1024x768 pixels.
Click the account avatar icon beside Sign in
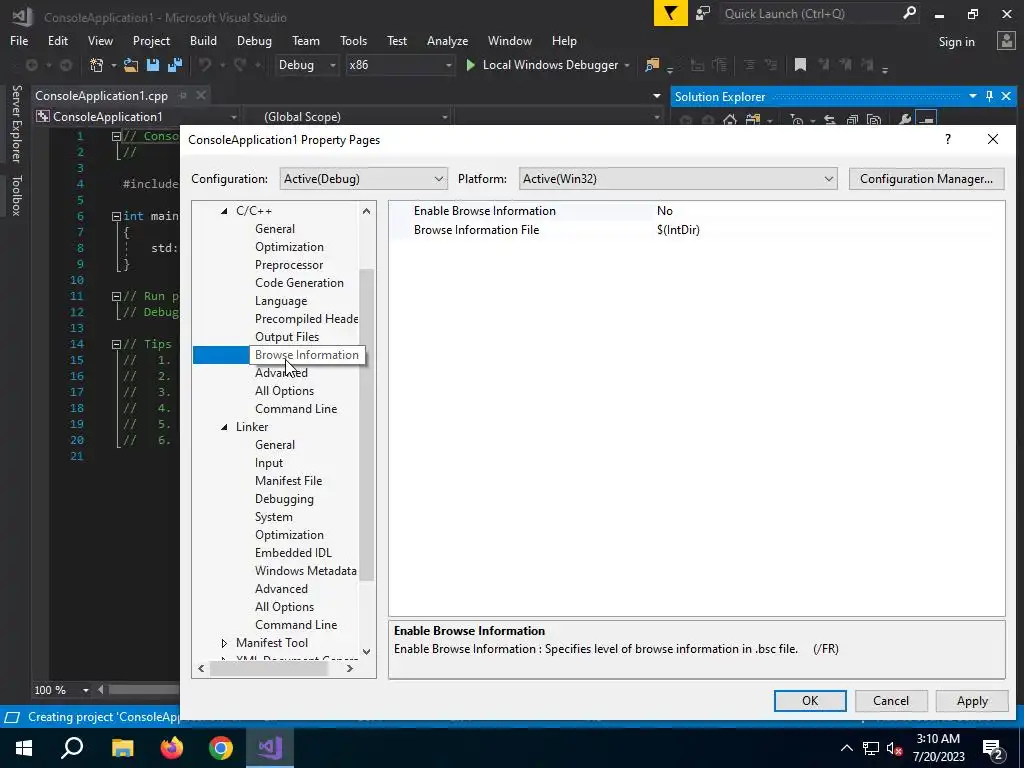click(x=1006, y=41)
